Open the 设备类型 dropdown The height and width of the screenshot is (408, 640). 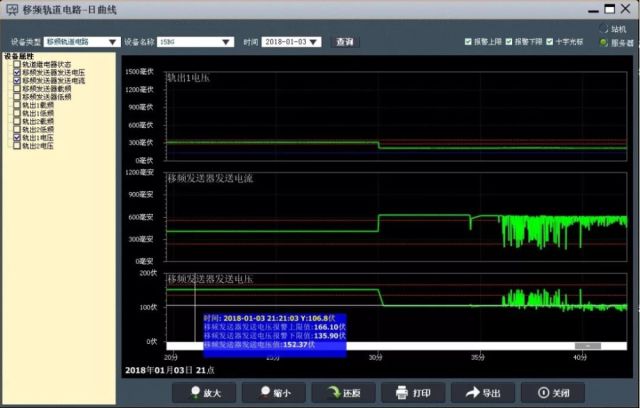pos(82,42)
